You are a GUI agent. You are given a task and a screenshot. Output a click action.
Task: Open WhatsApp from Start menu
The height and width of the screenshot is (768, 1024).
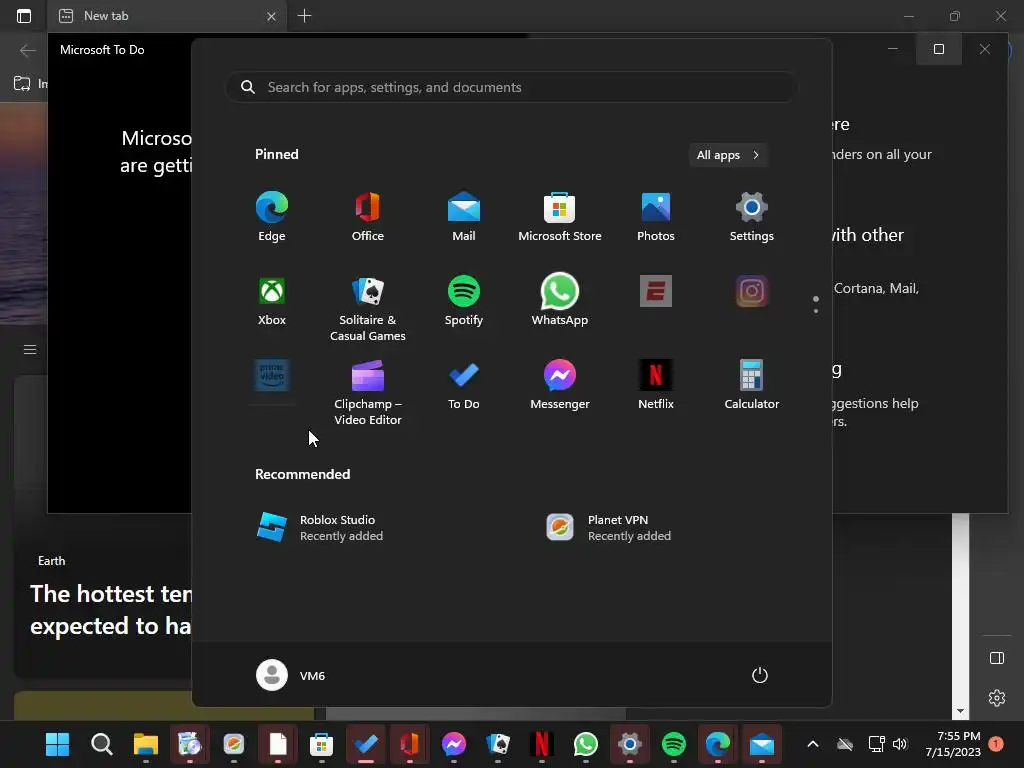click(560, 301)
